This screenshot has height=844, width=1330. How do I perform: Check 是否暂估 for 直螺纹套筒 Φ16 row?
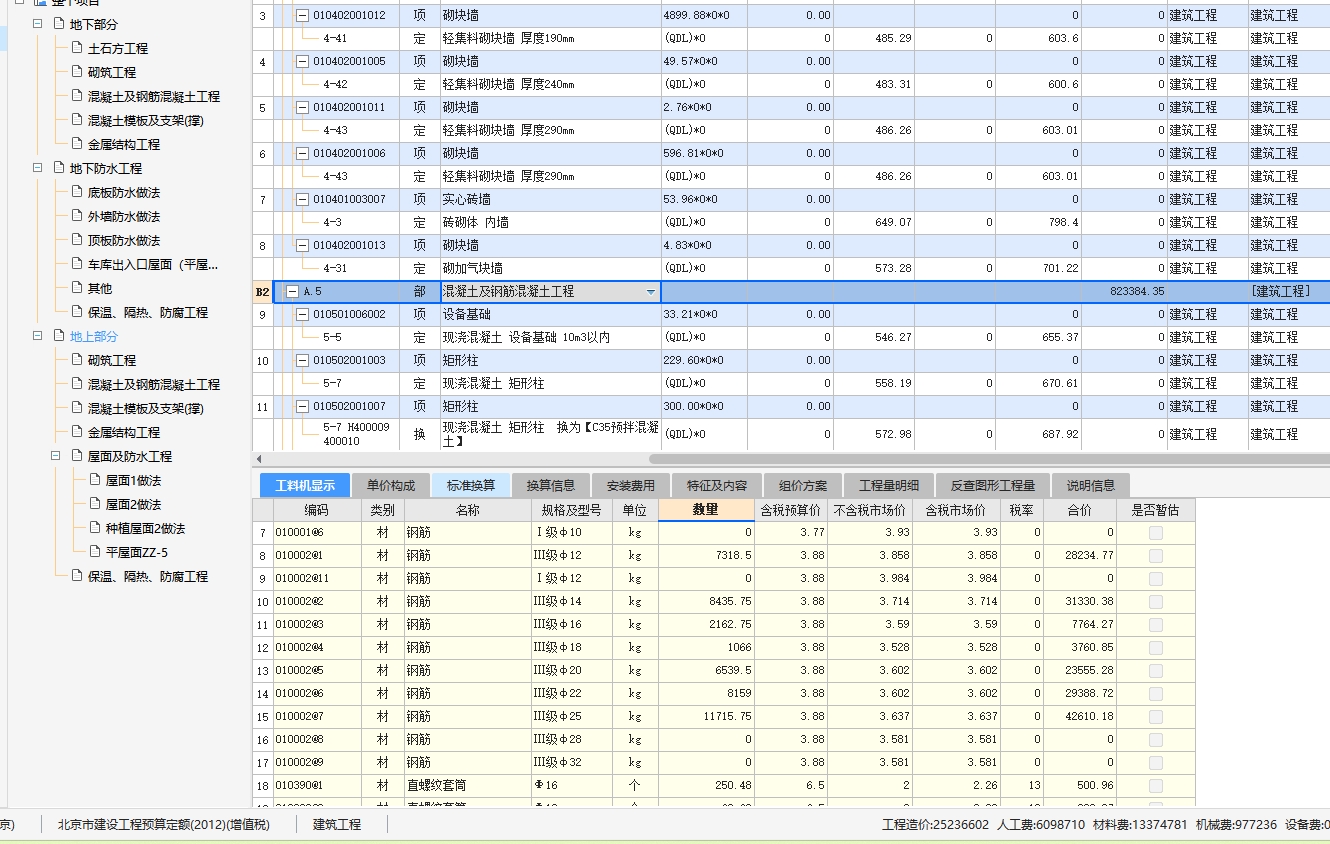click(1156, 786)
